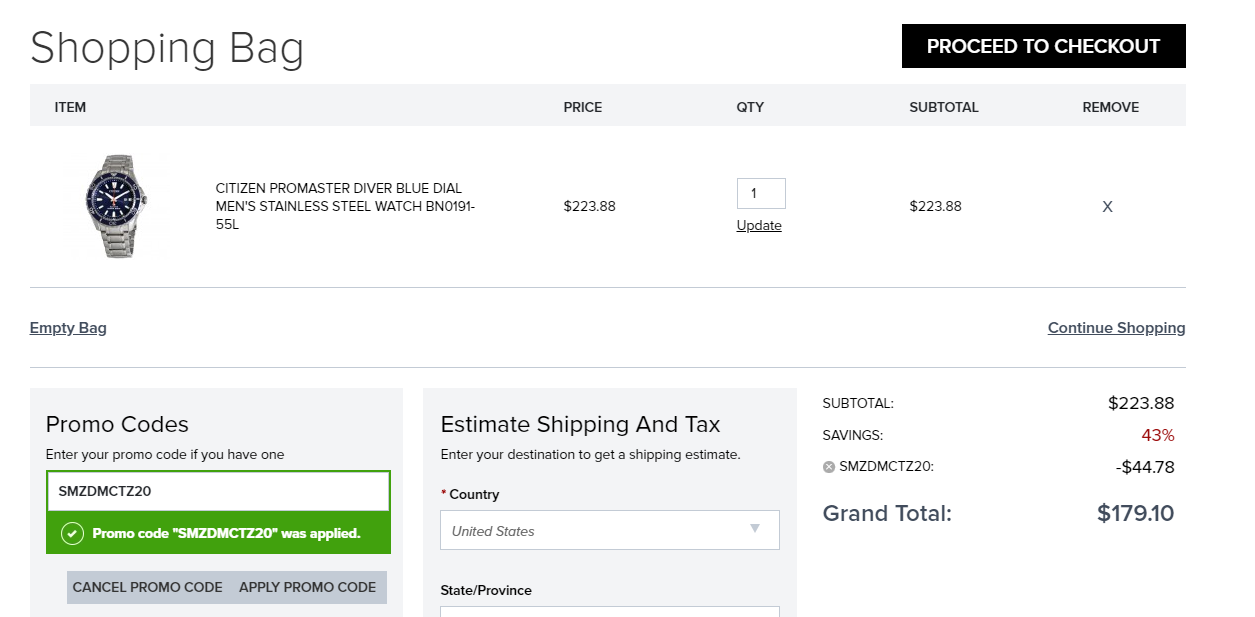Click the 43% savings value
Image resolution: width=1255 pixels, height=617 pixels.
pos(1158,436)
